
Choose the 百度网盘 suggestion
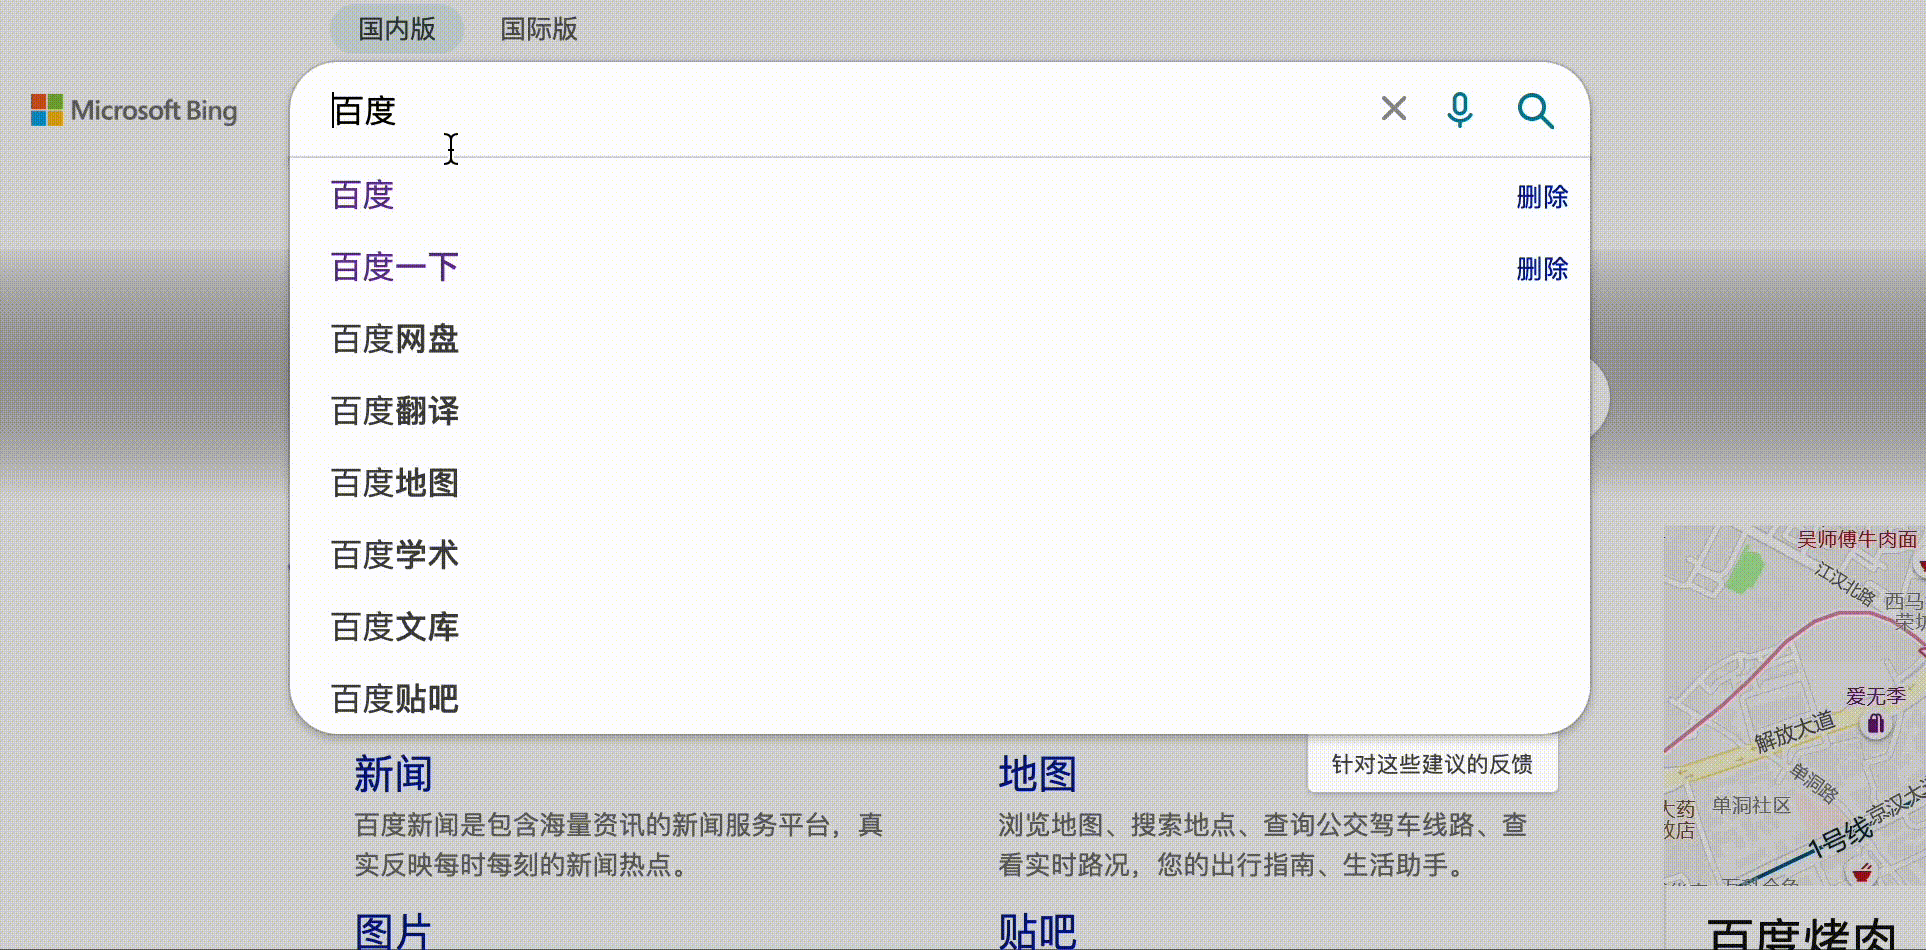[x=939, y=339]
